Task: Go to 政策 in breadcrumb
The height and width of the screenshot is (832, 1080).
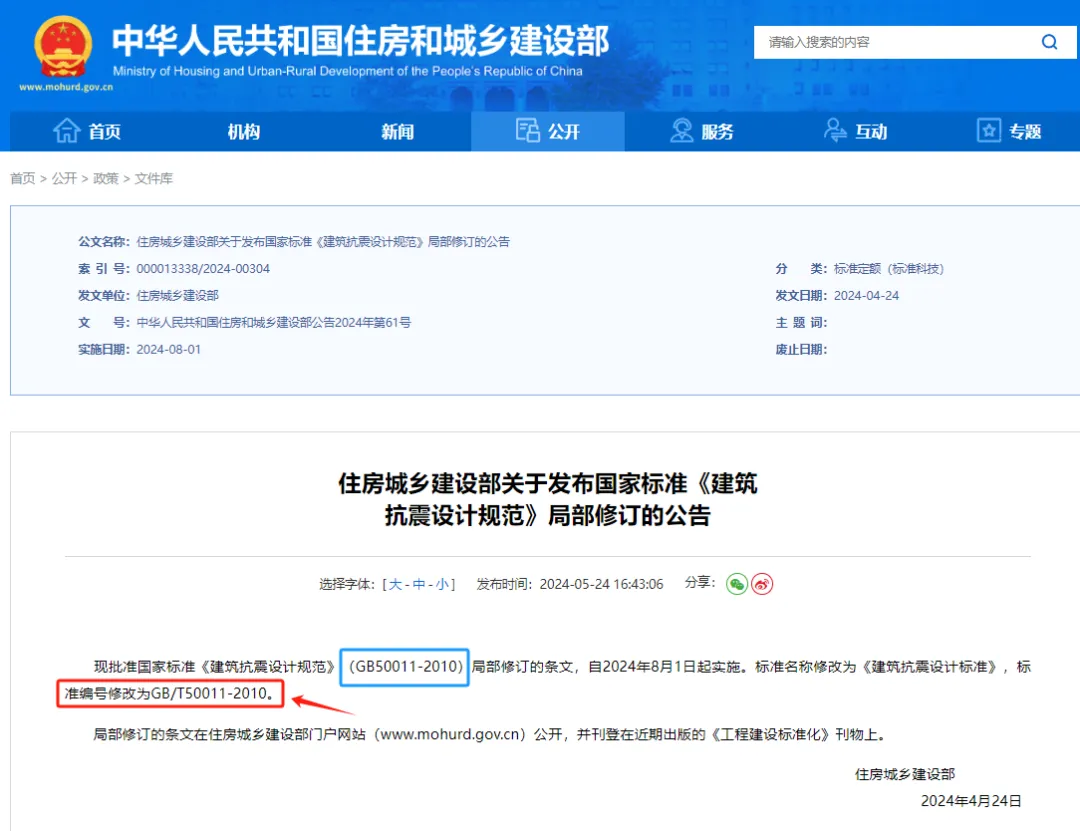Action: coord(105,178)
